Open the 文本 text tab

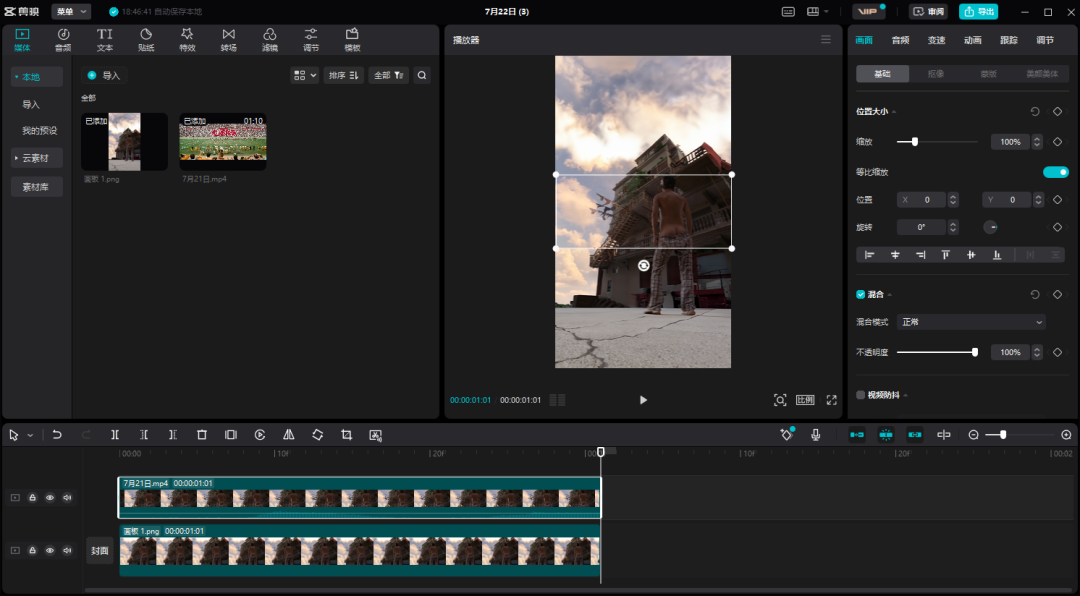[x=105, y=40]
